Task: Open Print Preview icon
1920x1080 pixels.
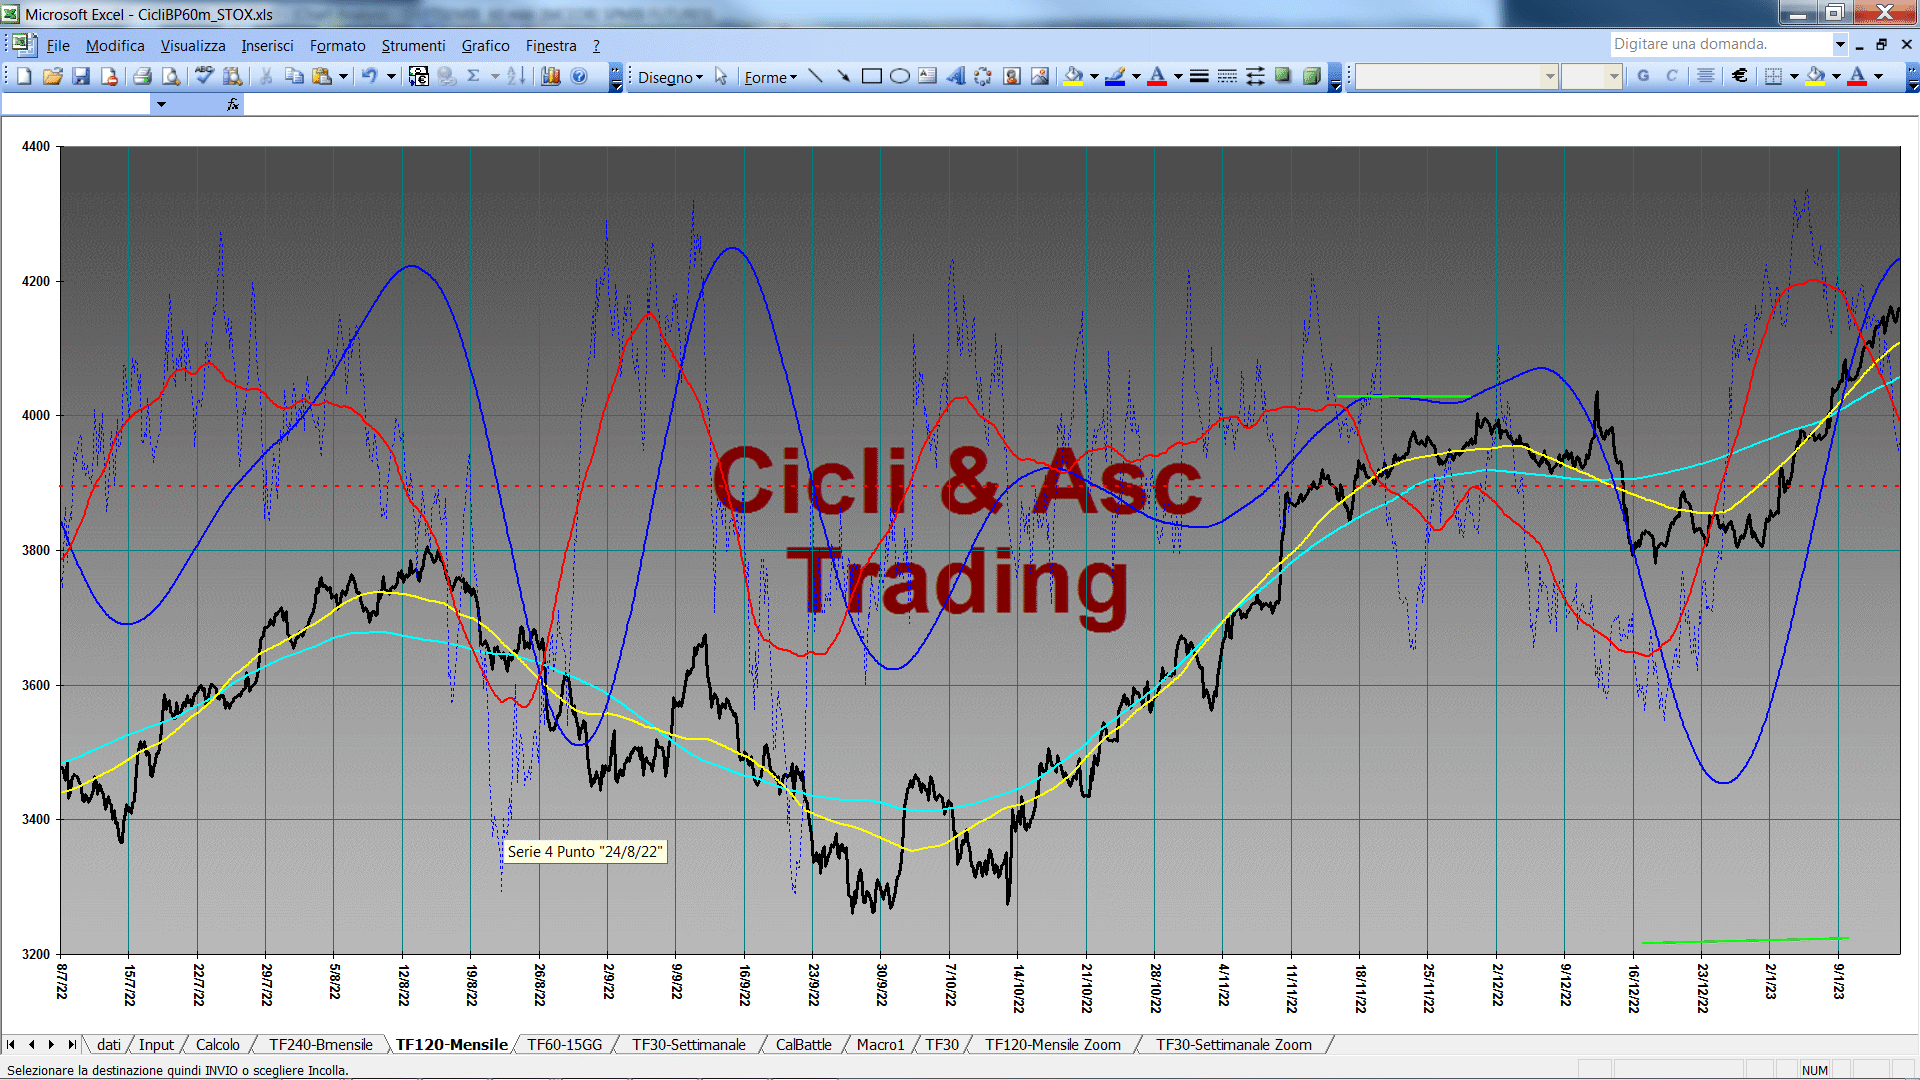Action: coord(171,76)
